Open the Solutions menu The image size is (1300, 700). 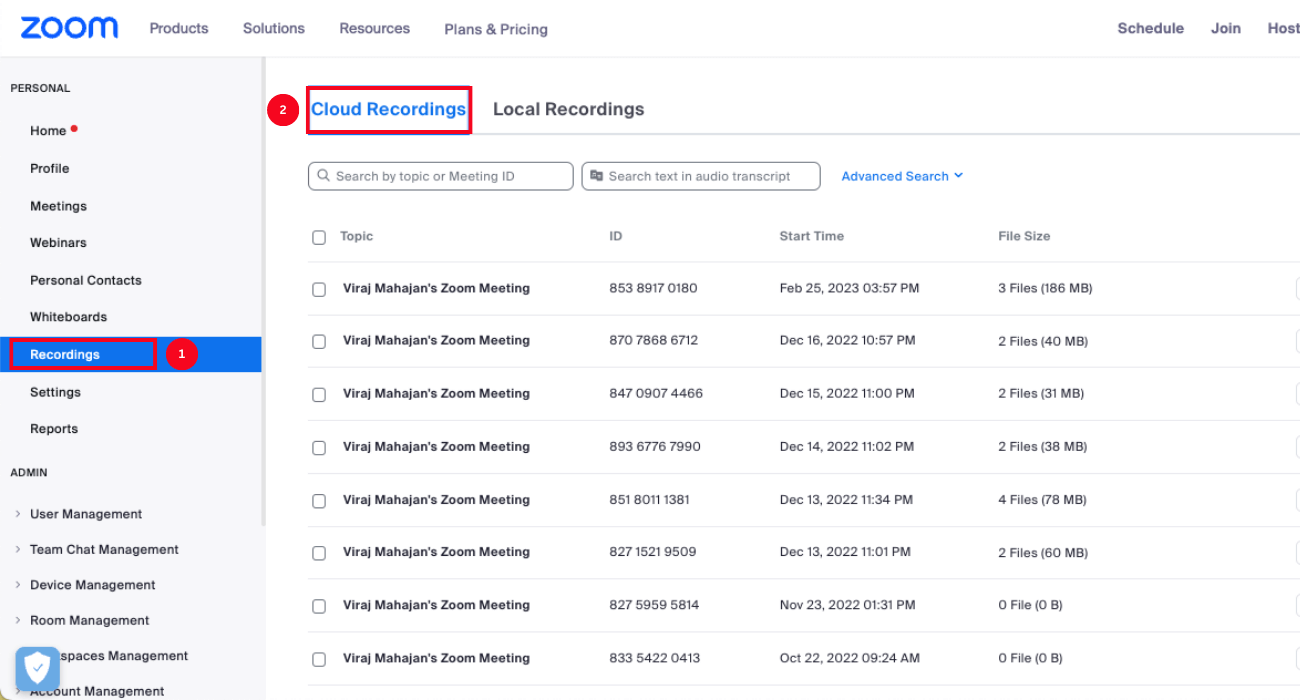[274, 28]
